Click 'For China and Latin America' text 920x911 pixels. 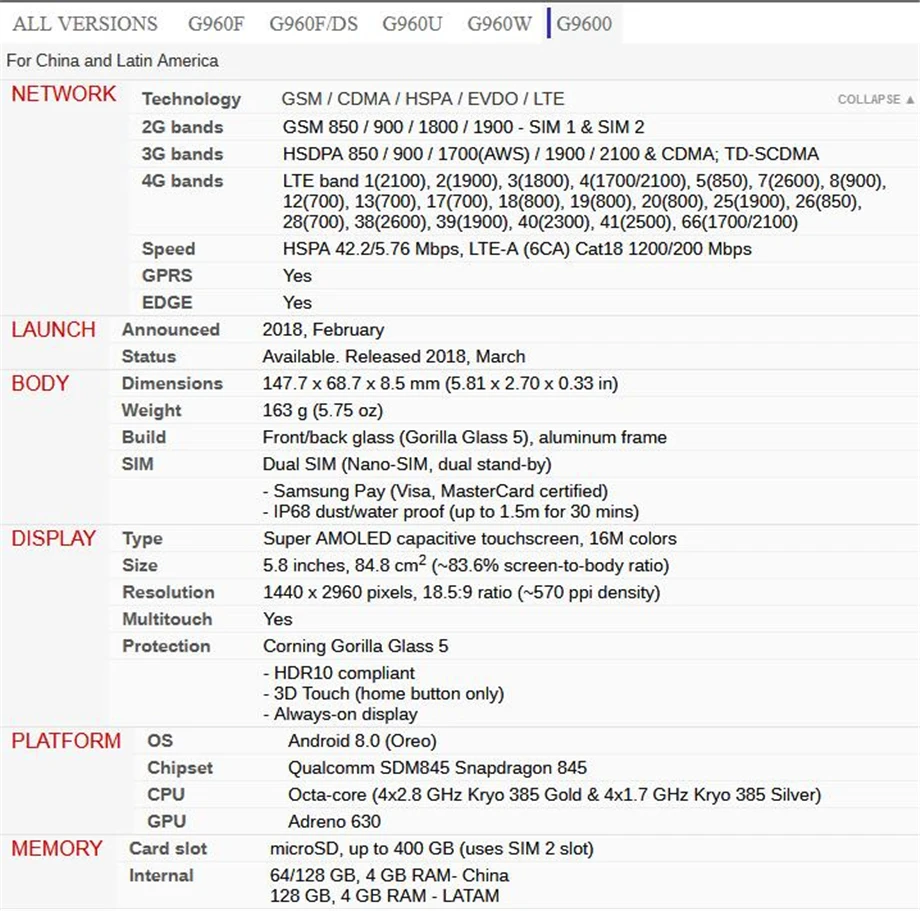[x=113, y=60]
